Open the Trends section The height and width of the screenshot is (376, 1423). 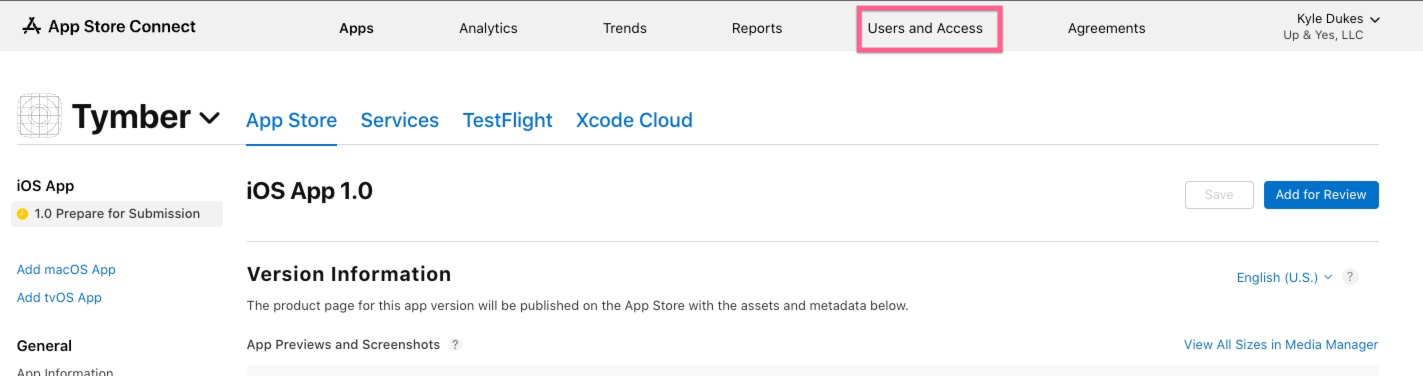pyautogui.click(x=624, y=28)
